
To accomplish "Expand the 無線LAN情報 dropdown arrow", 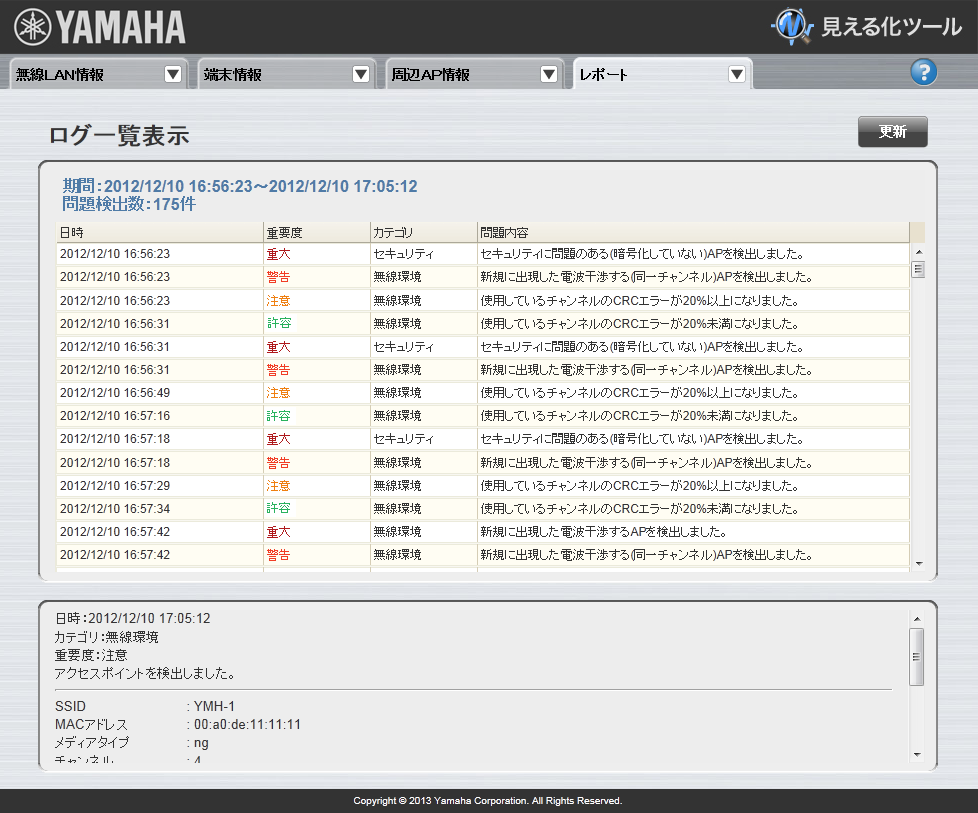I will pos(173,74).
